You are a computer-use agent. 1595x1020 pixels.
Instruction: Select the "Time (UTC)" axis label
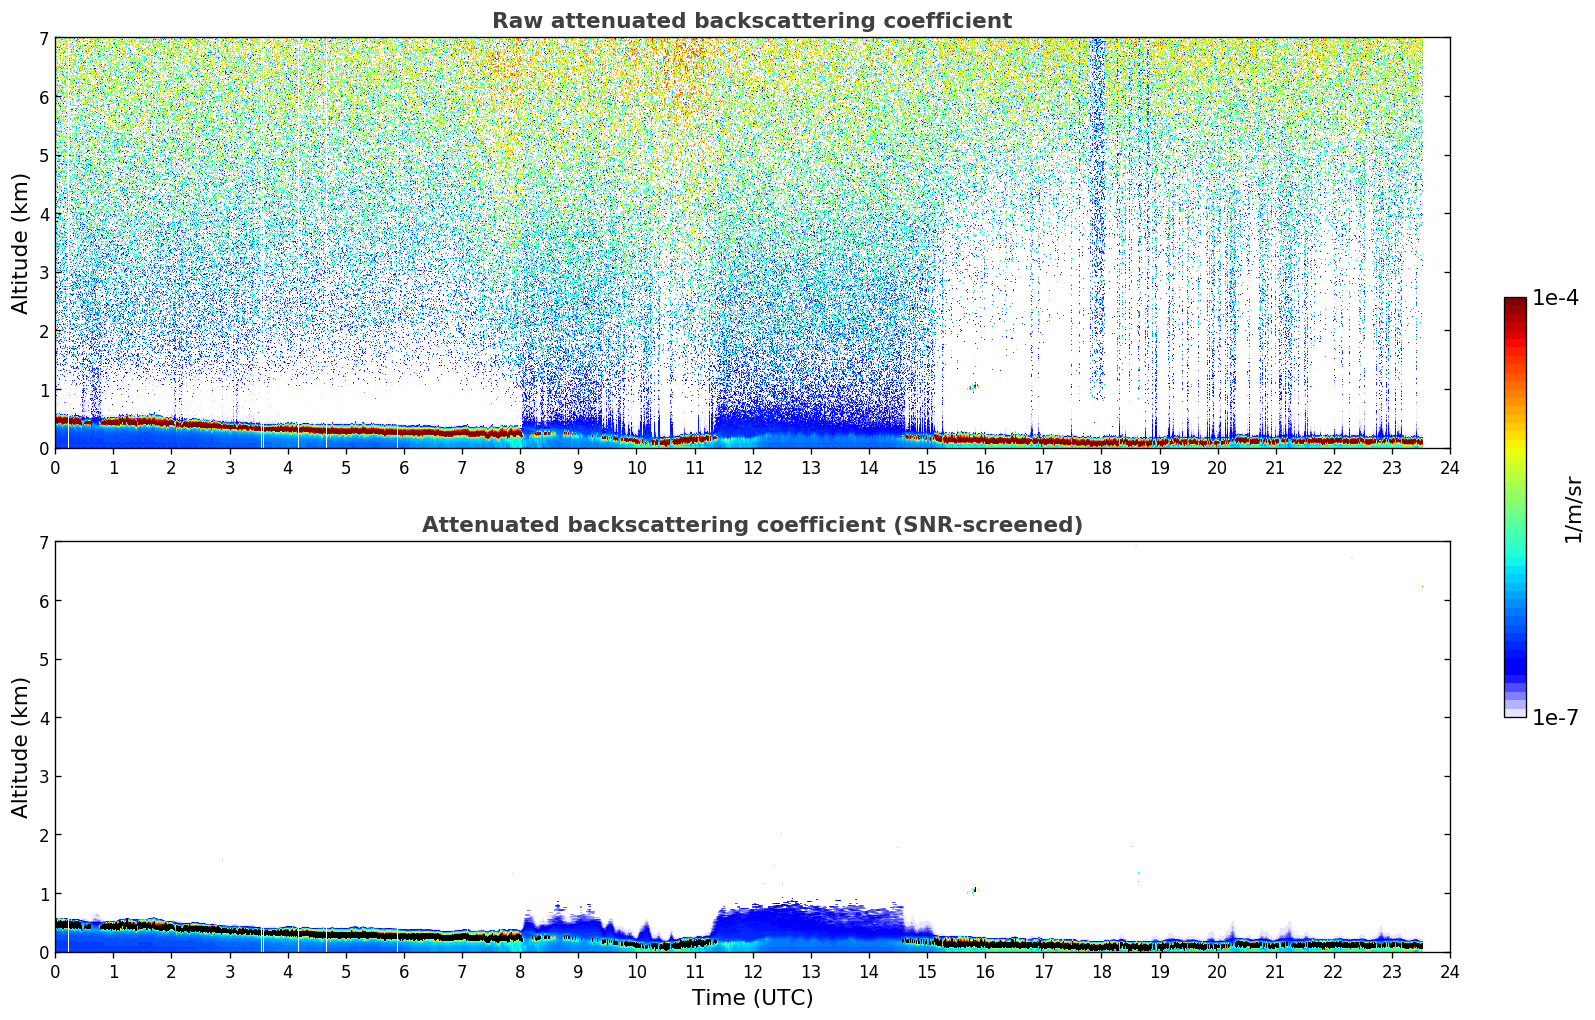[752, 998]
